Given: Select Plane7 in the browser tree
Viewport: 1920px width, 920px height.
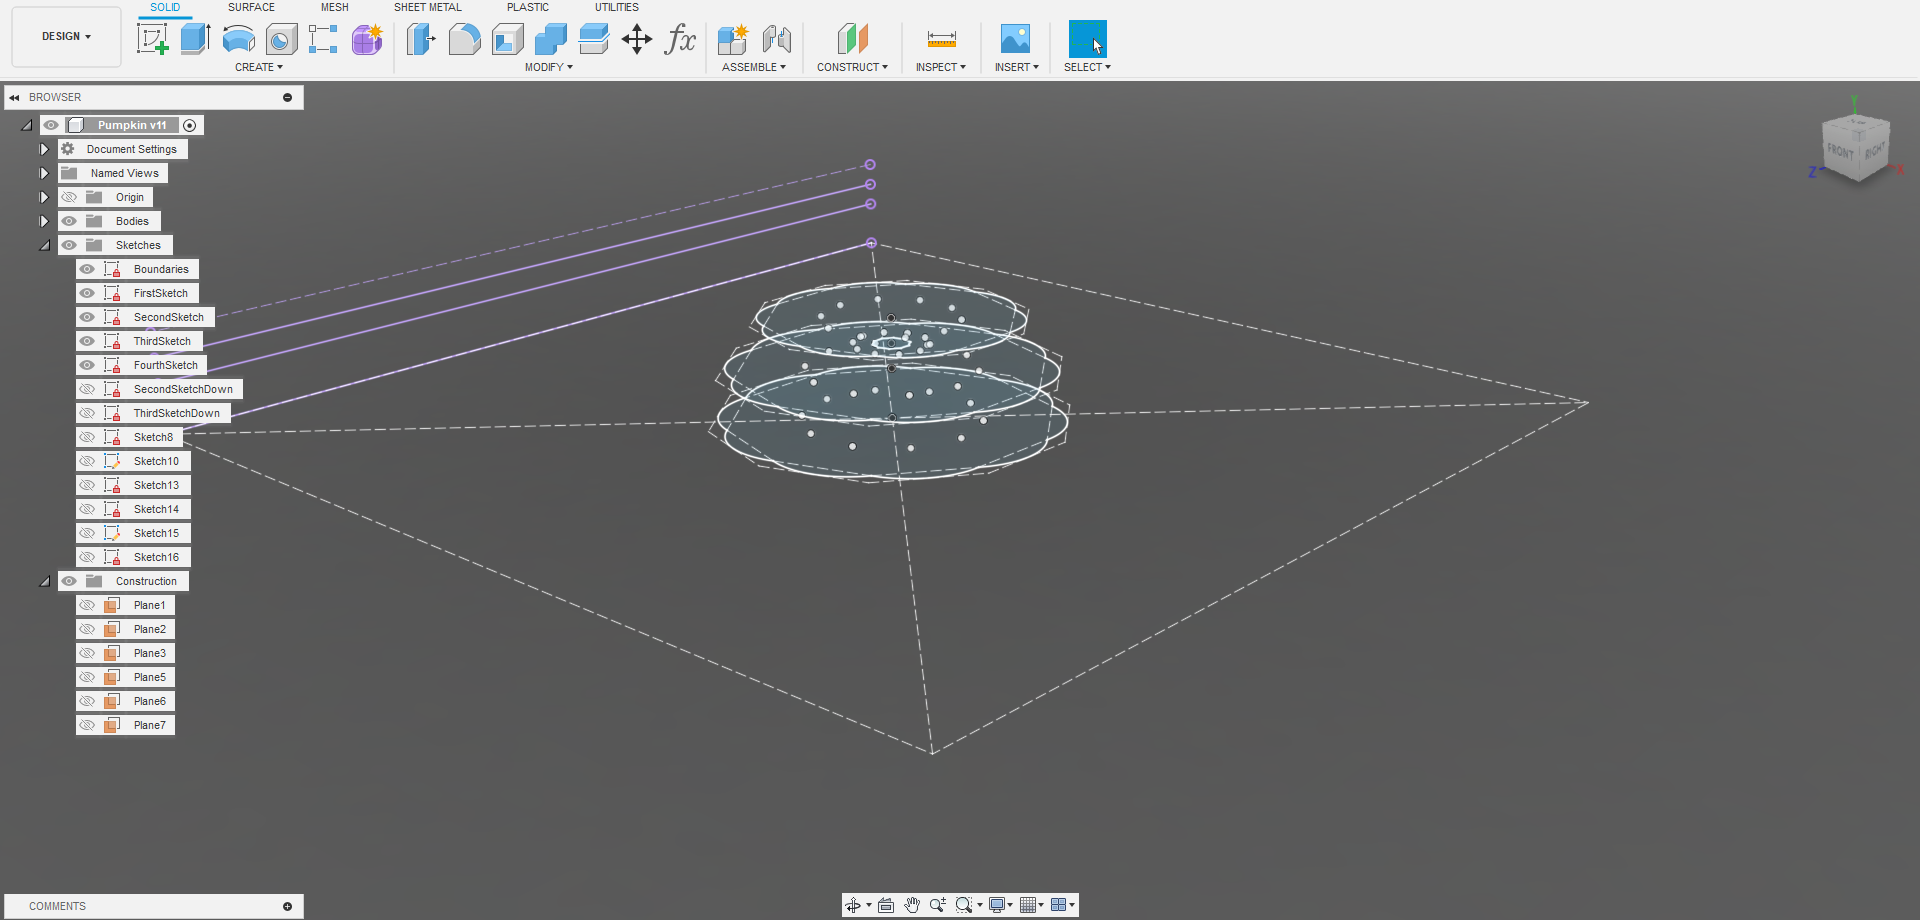Looking at the screenshot, I should 150,725.
